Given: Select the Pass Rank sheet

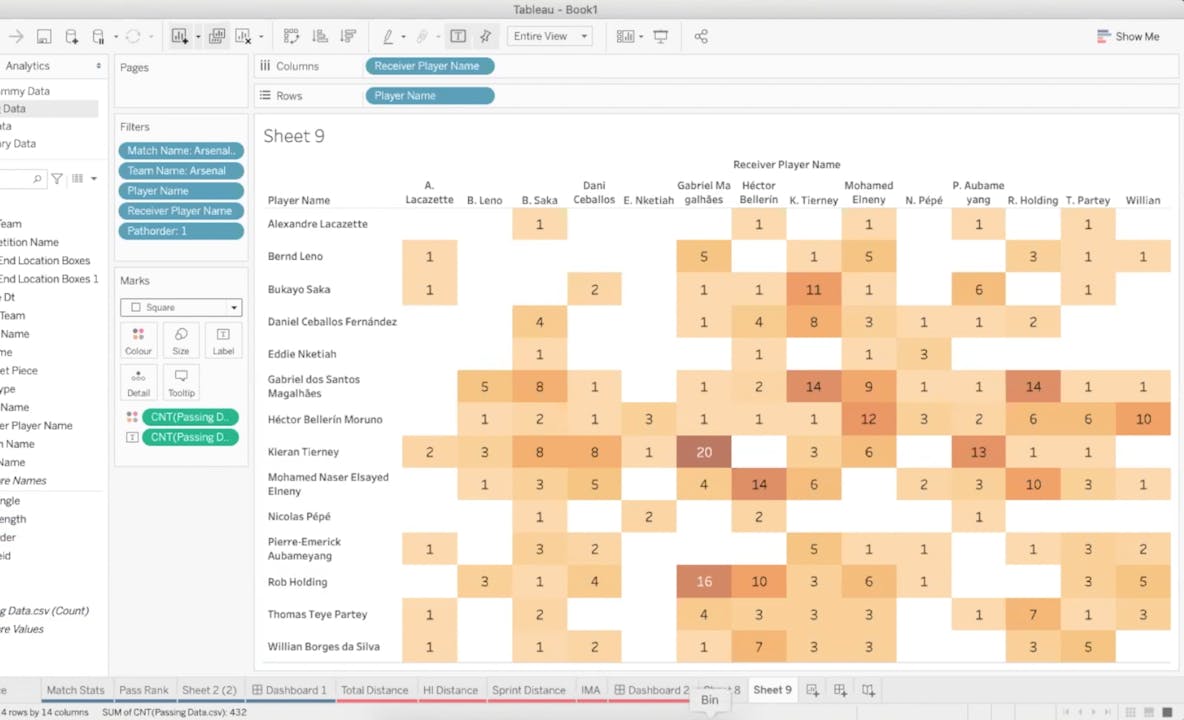Looking at the screenshot, I should 143,690.
